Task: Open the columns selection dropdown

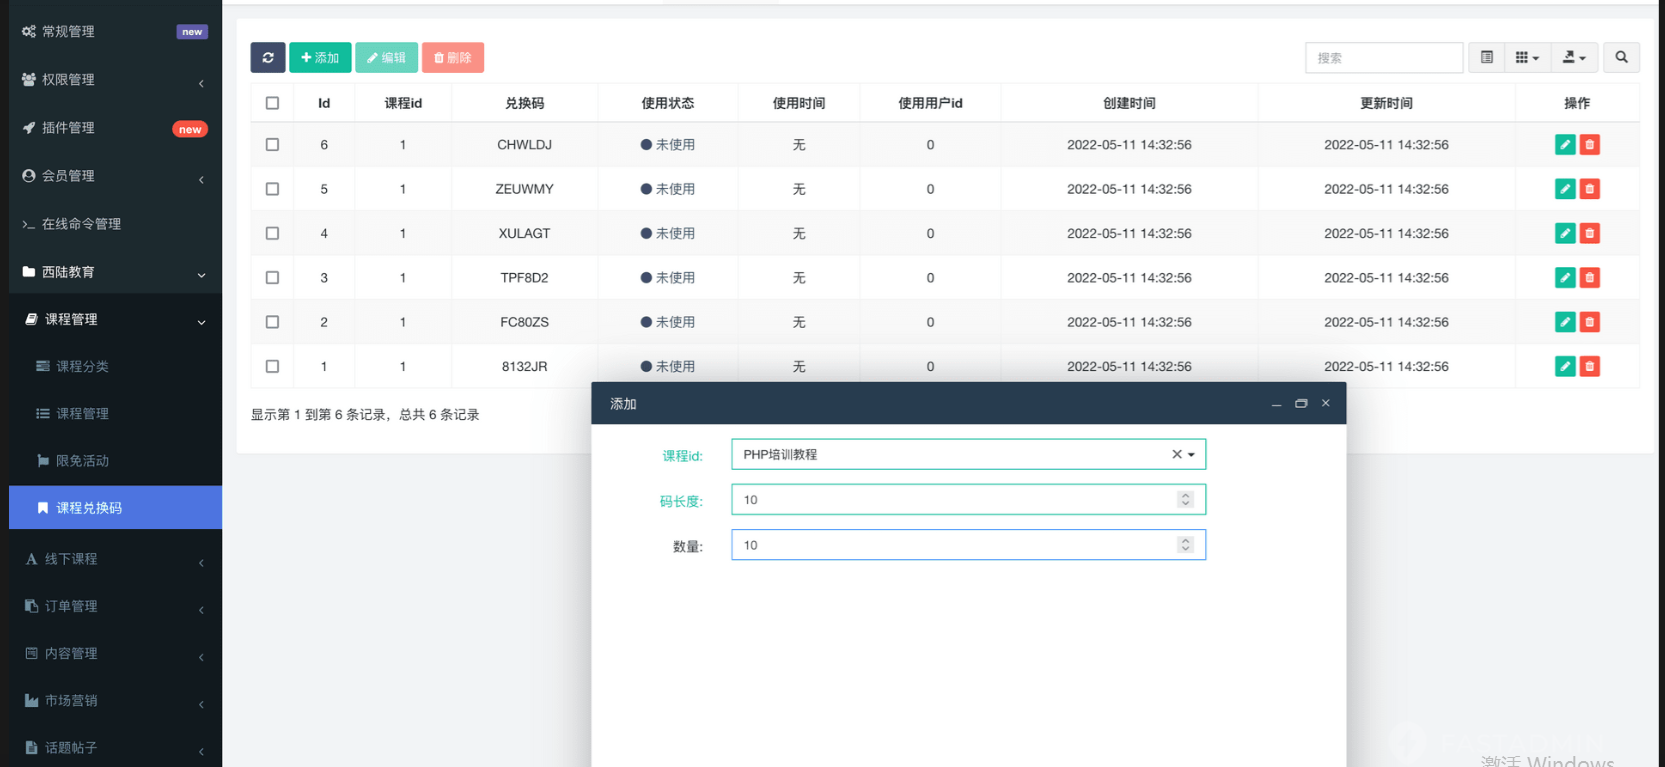Action: click(x=1527, y=58)
